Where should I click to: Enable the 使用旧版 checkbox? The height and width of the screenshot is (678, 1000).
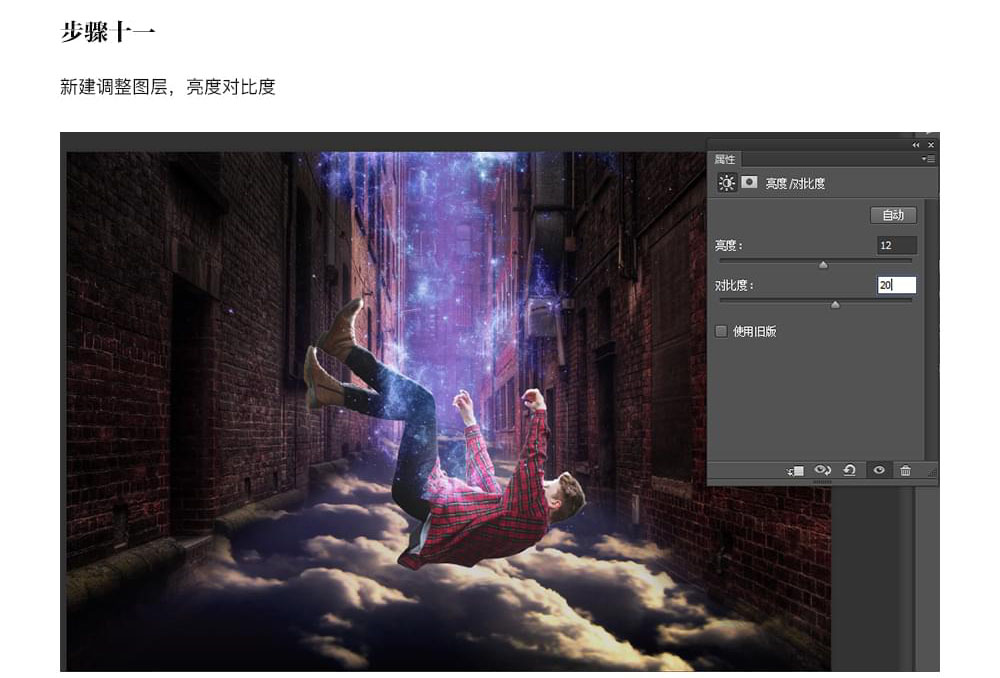coord(721,331)
